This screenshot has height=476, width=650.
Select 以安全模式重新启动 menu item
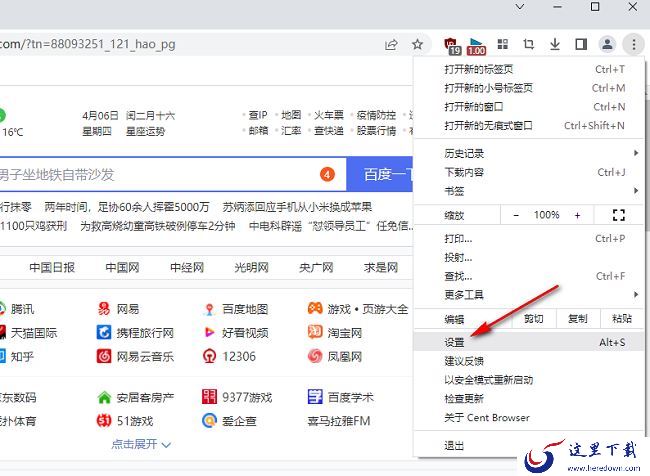[x=529, y=380]
